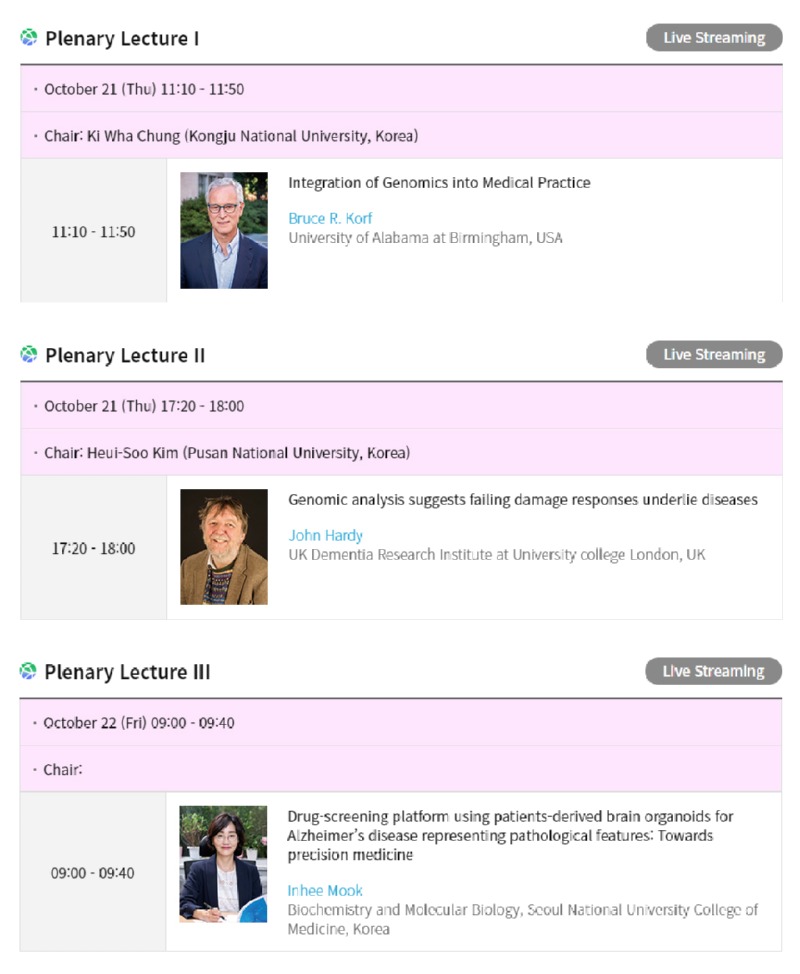The width and height of the screenshot is (800, 974).
Task: Click Live Streaming for Plenary Lecture II
Action: 714,355
